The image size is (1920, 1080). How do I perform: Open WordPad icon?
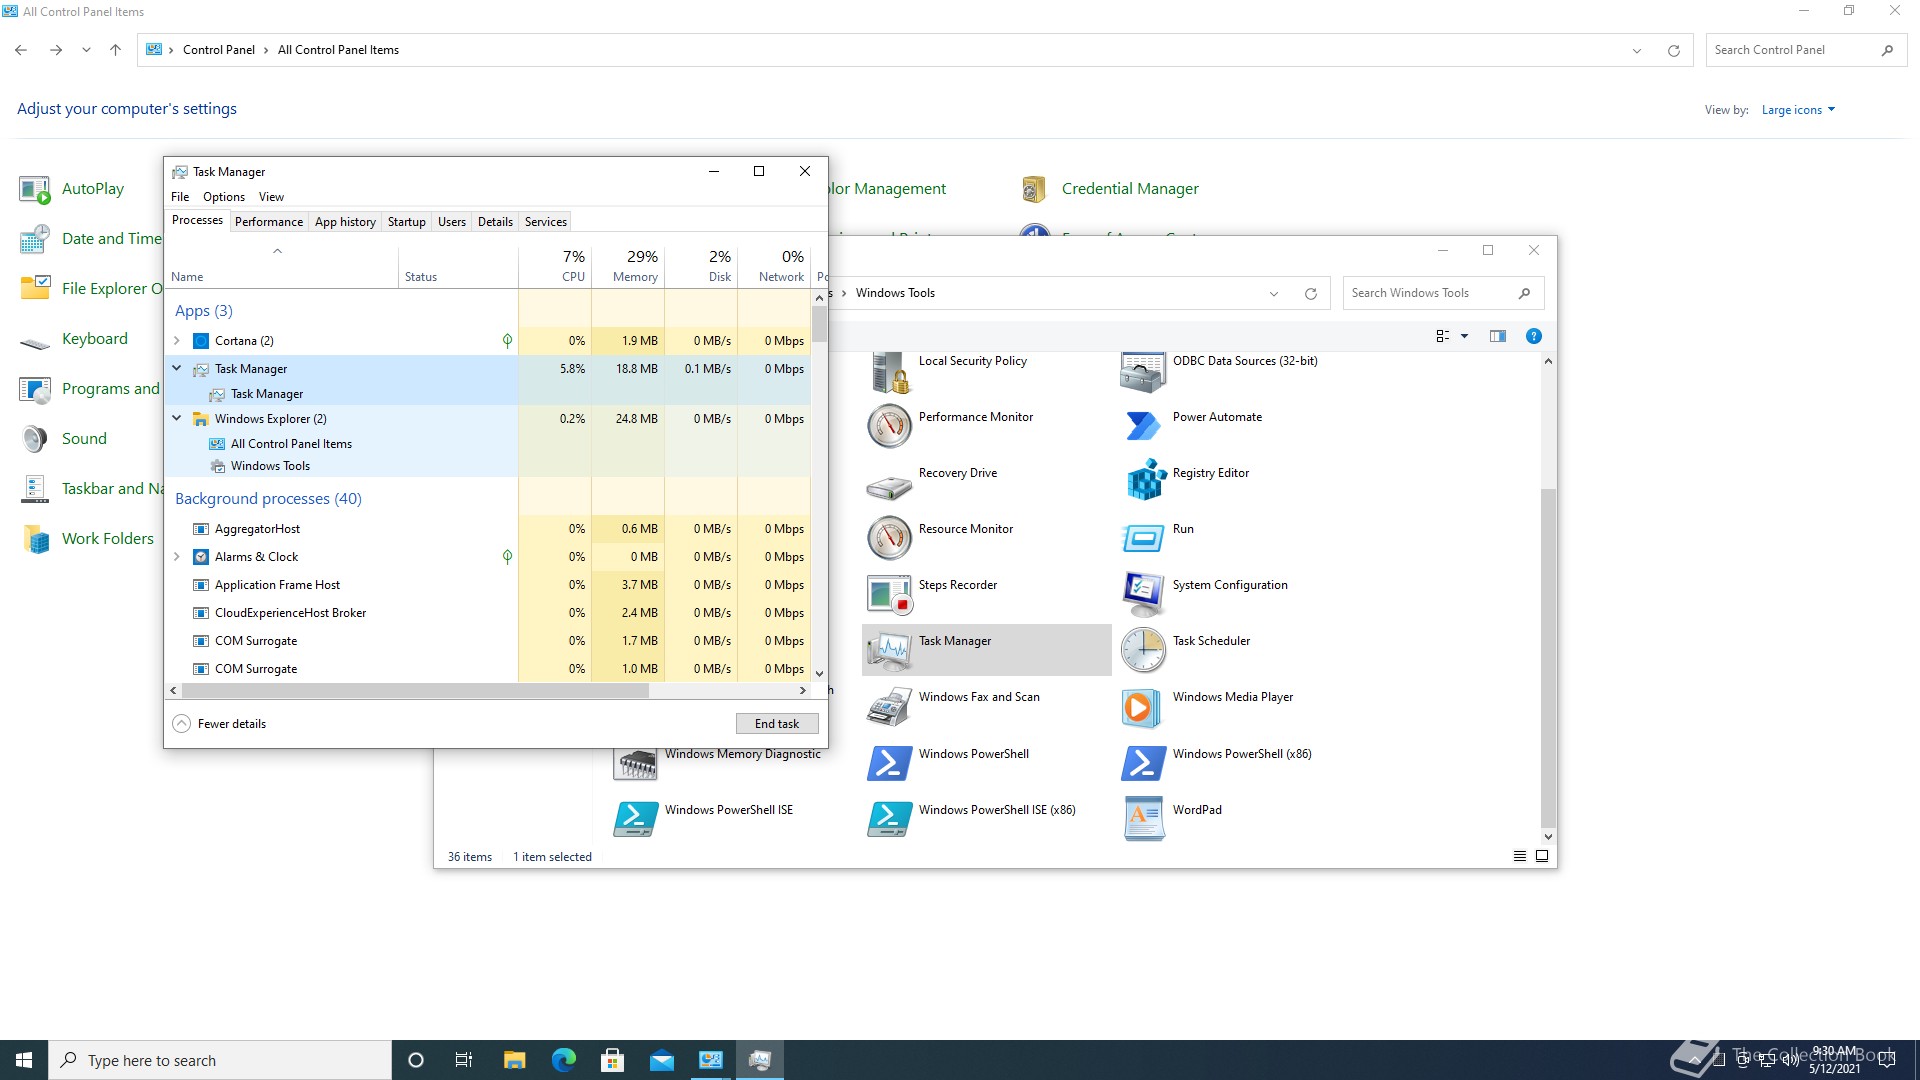pyautogui.click(x=1143, y=820)
